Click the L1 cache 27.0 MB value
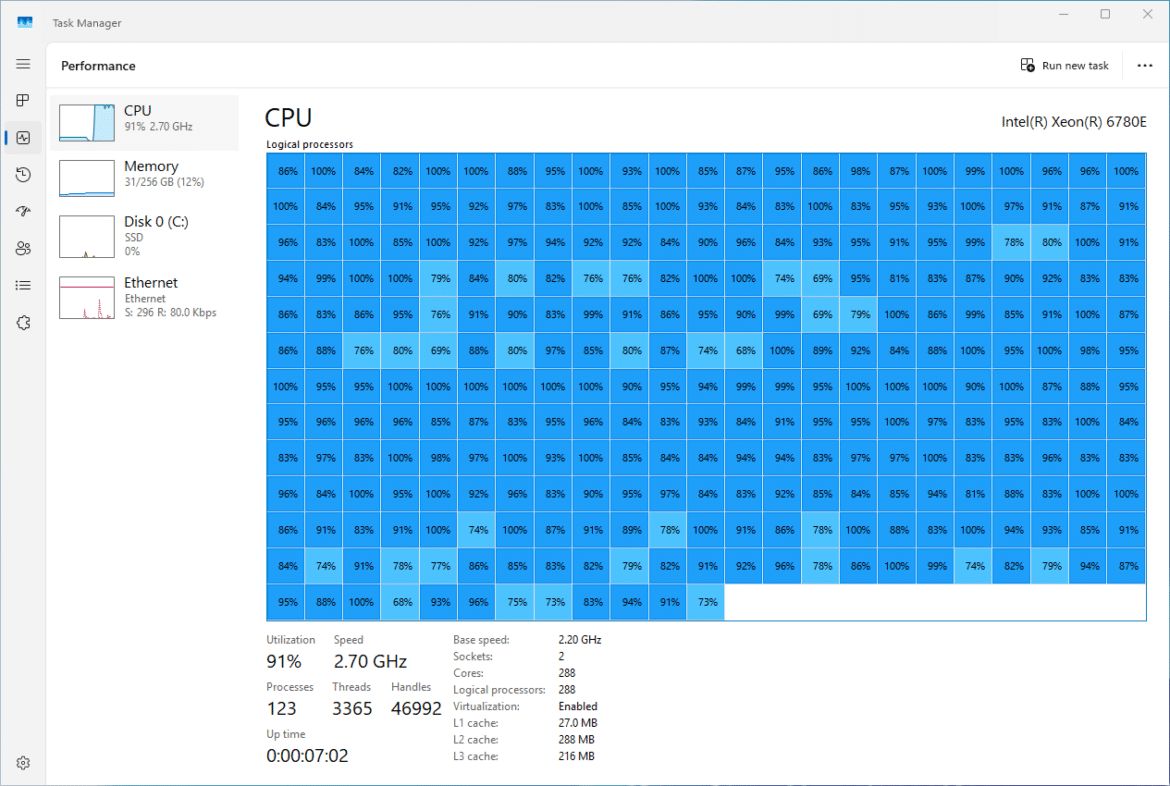Screen dimensions: 1170x786 coord(578,723)
